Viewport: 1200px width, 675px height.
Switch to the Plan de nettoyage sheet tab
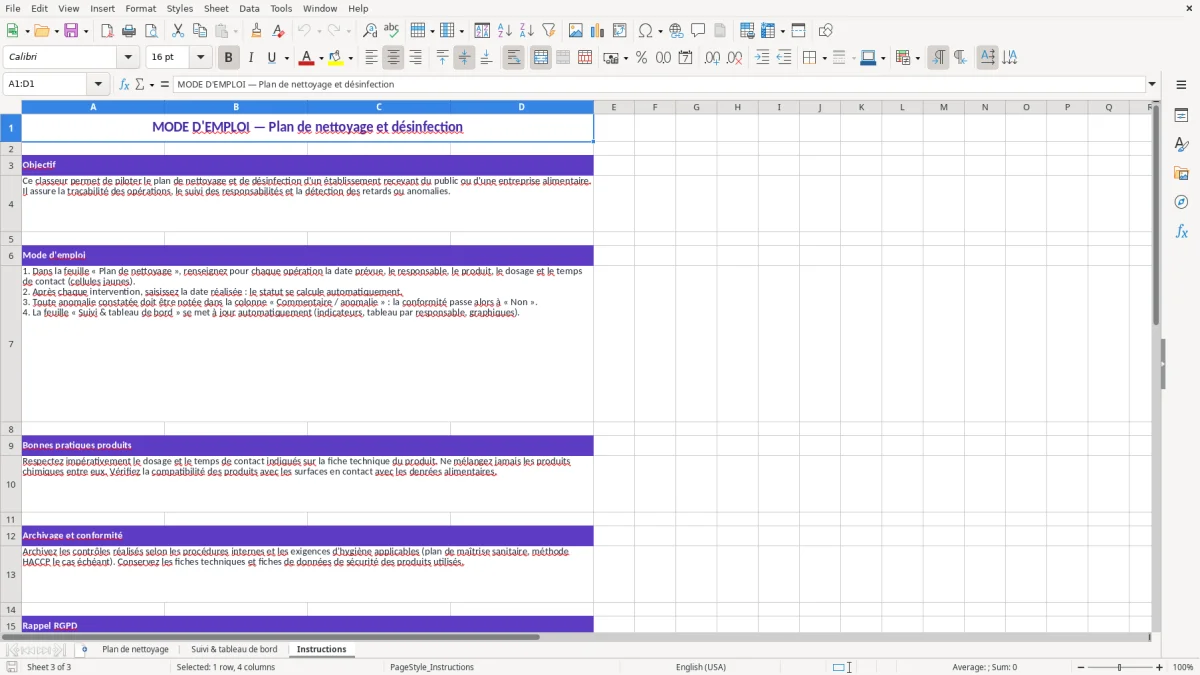(x=135, y=649)
